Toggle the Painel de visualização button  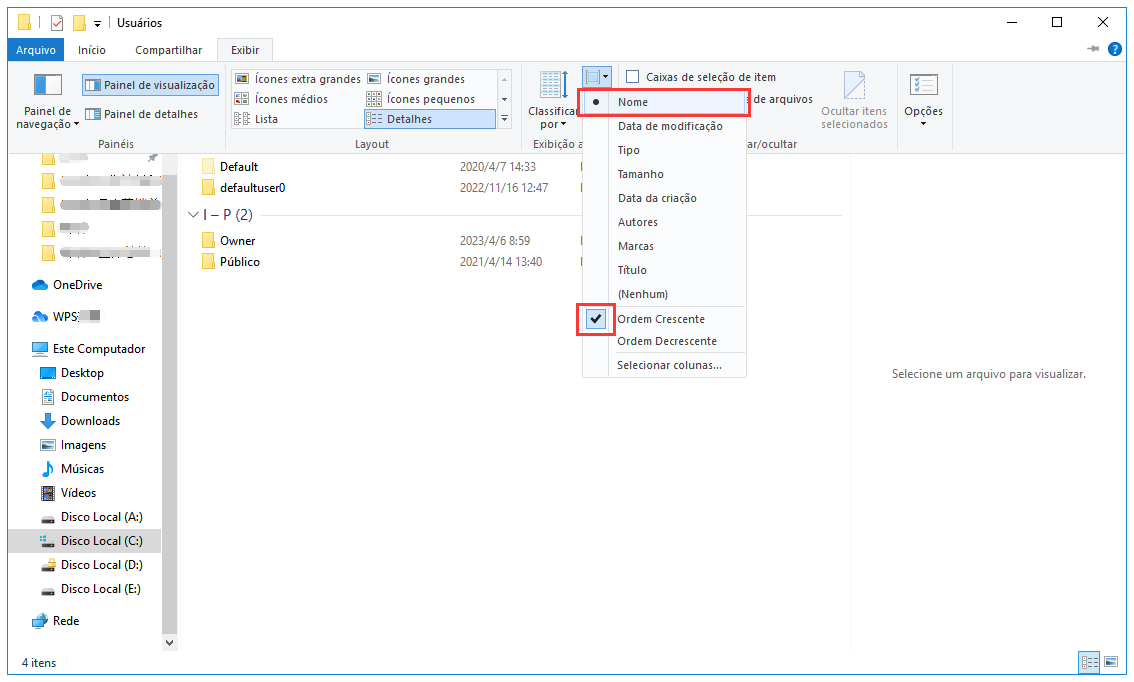tap(150, 86)
